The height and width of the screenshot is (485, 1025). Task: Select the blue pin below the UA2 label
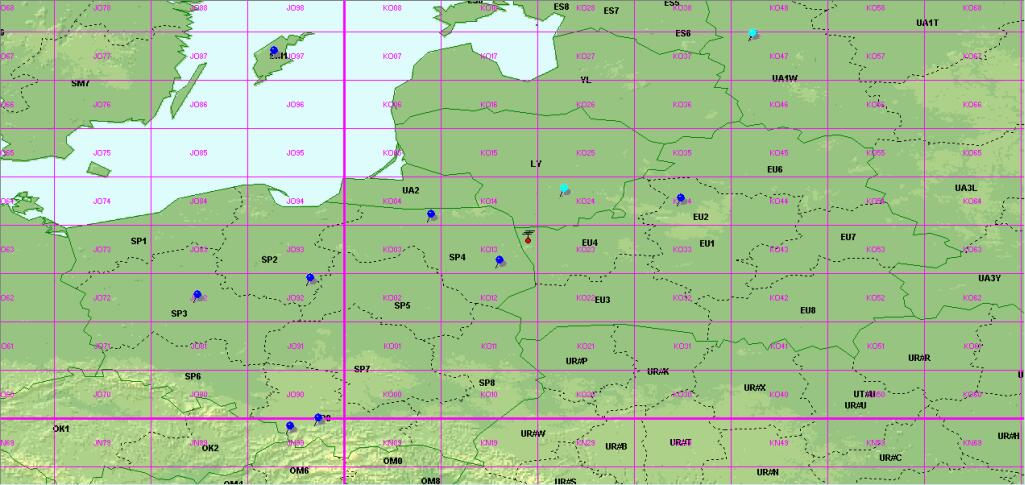coord(430,214)
